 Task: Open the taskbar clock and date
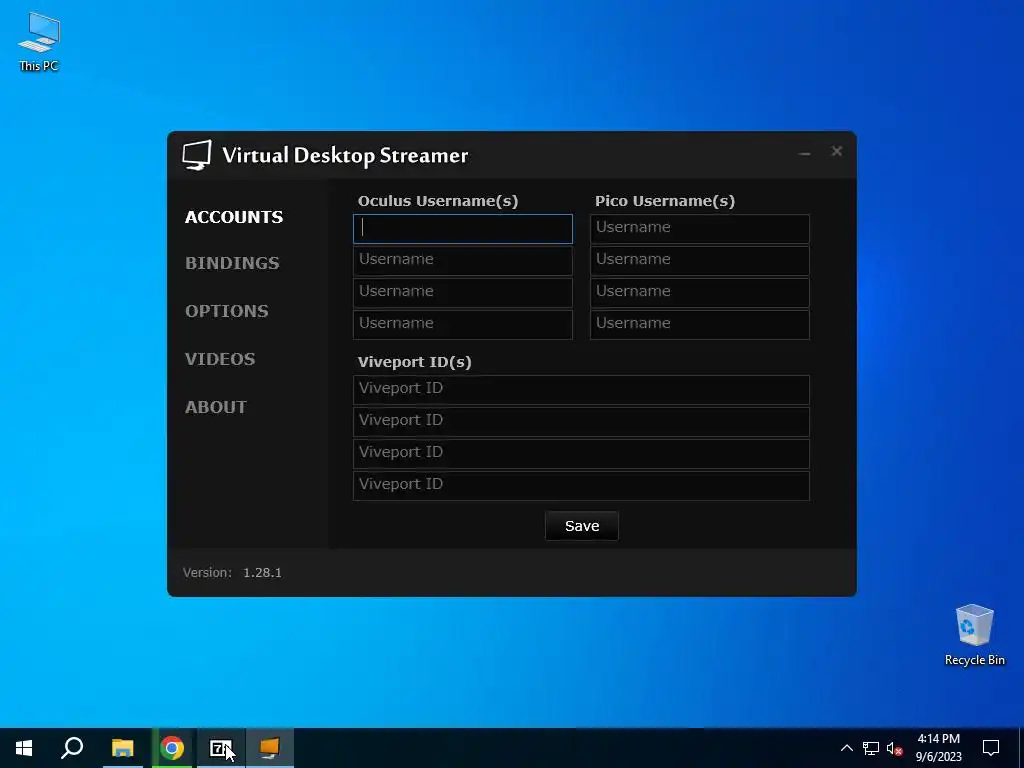(x=938, y=748)
